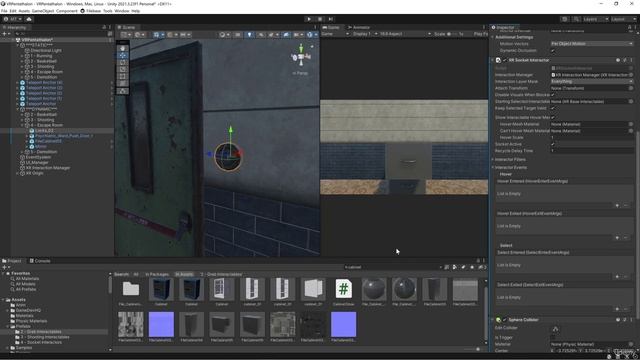Click the Hierarchy add (+) button
The image size is (640, 360).
point(5,33)
